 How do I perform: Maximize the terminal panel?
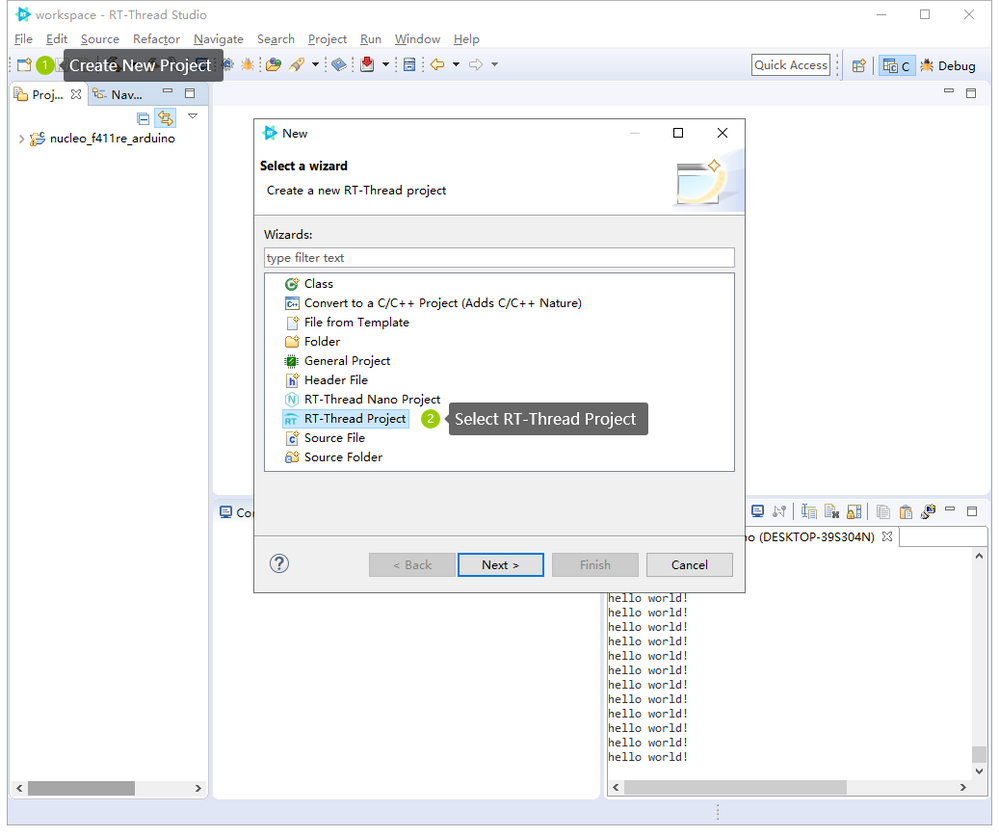972,511
